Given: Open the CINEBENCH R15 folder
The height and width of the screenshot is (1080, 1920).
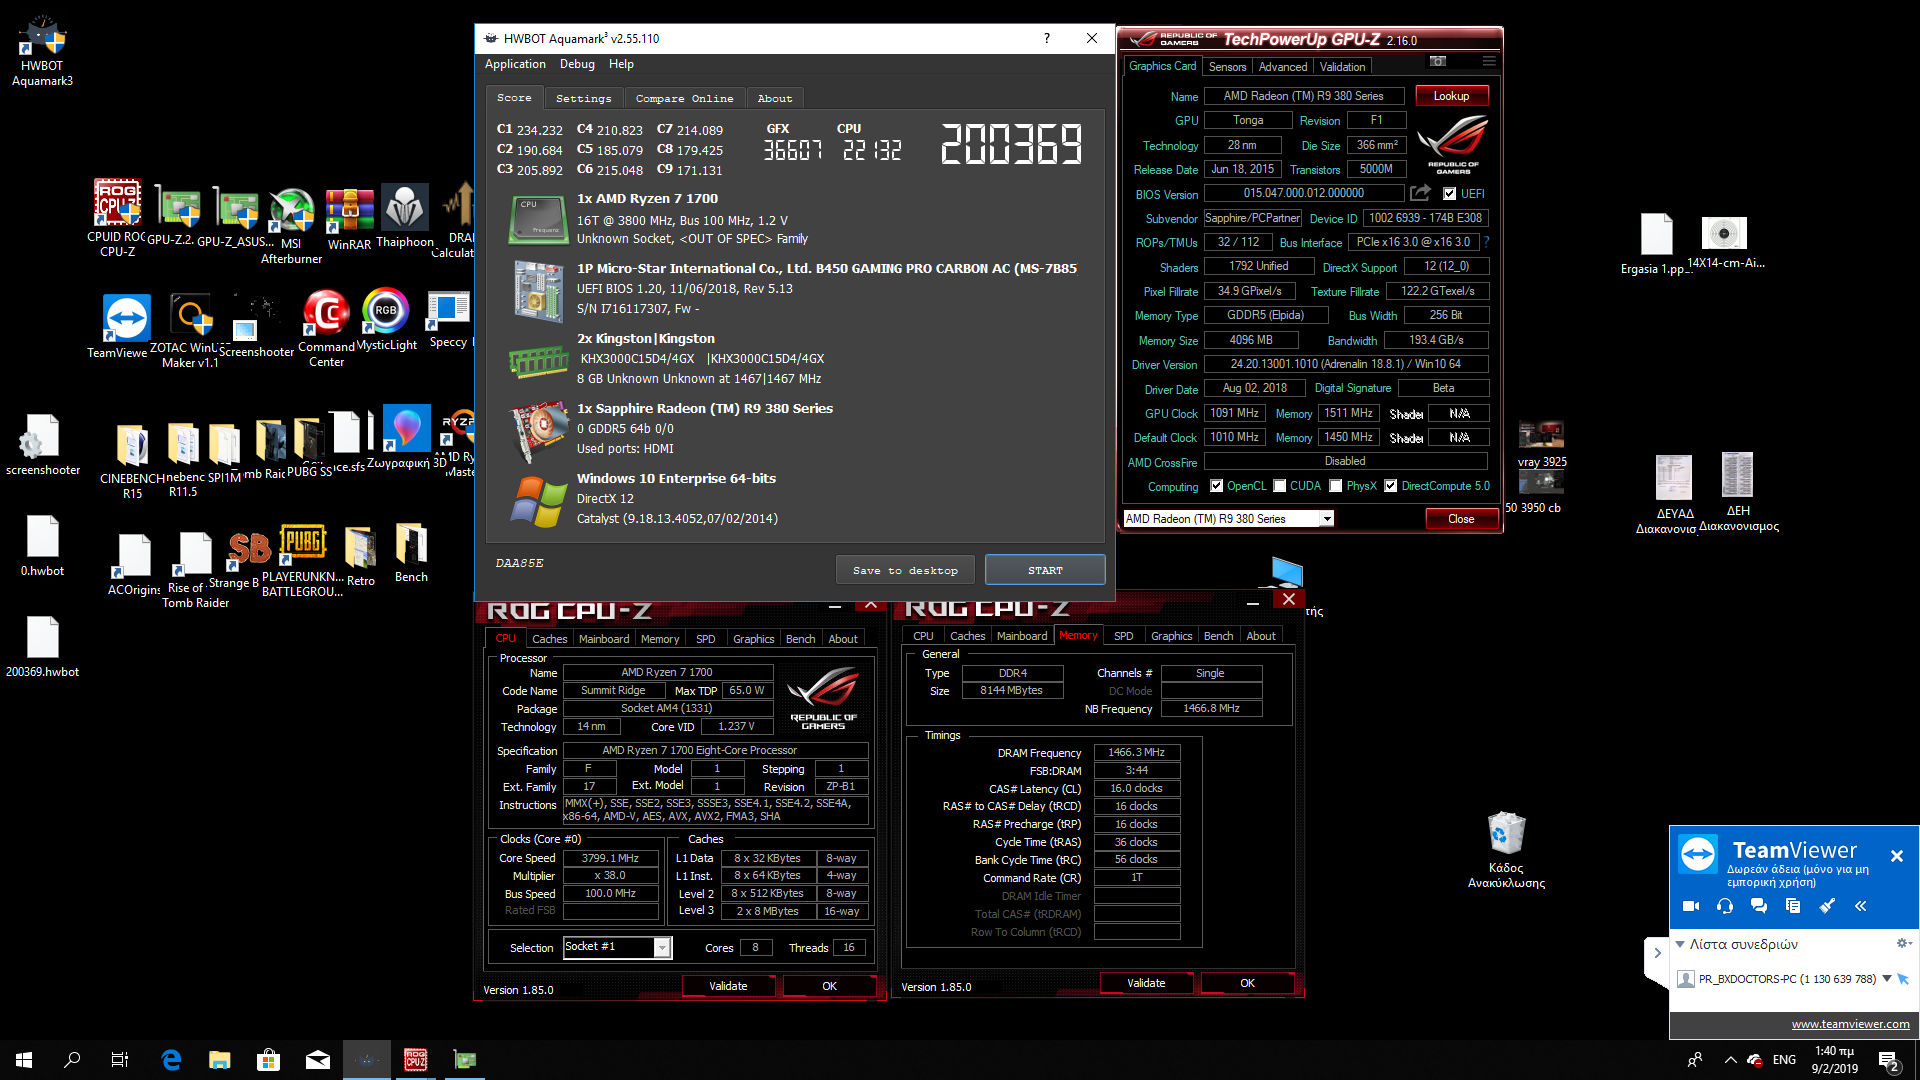Looking at the screenshot, I should pyautogui.click(x=132, y=461).
